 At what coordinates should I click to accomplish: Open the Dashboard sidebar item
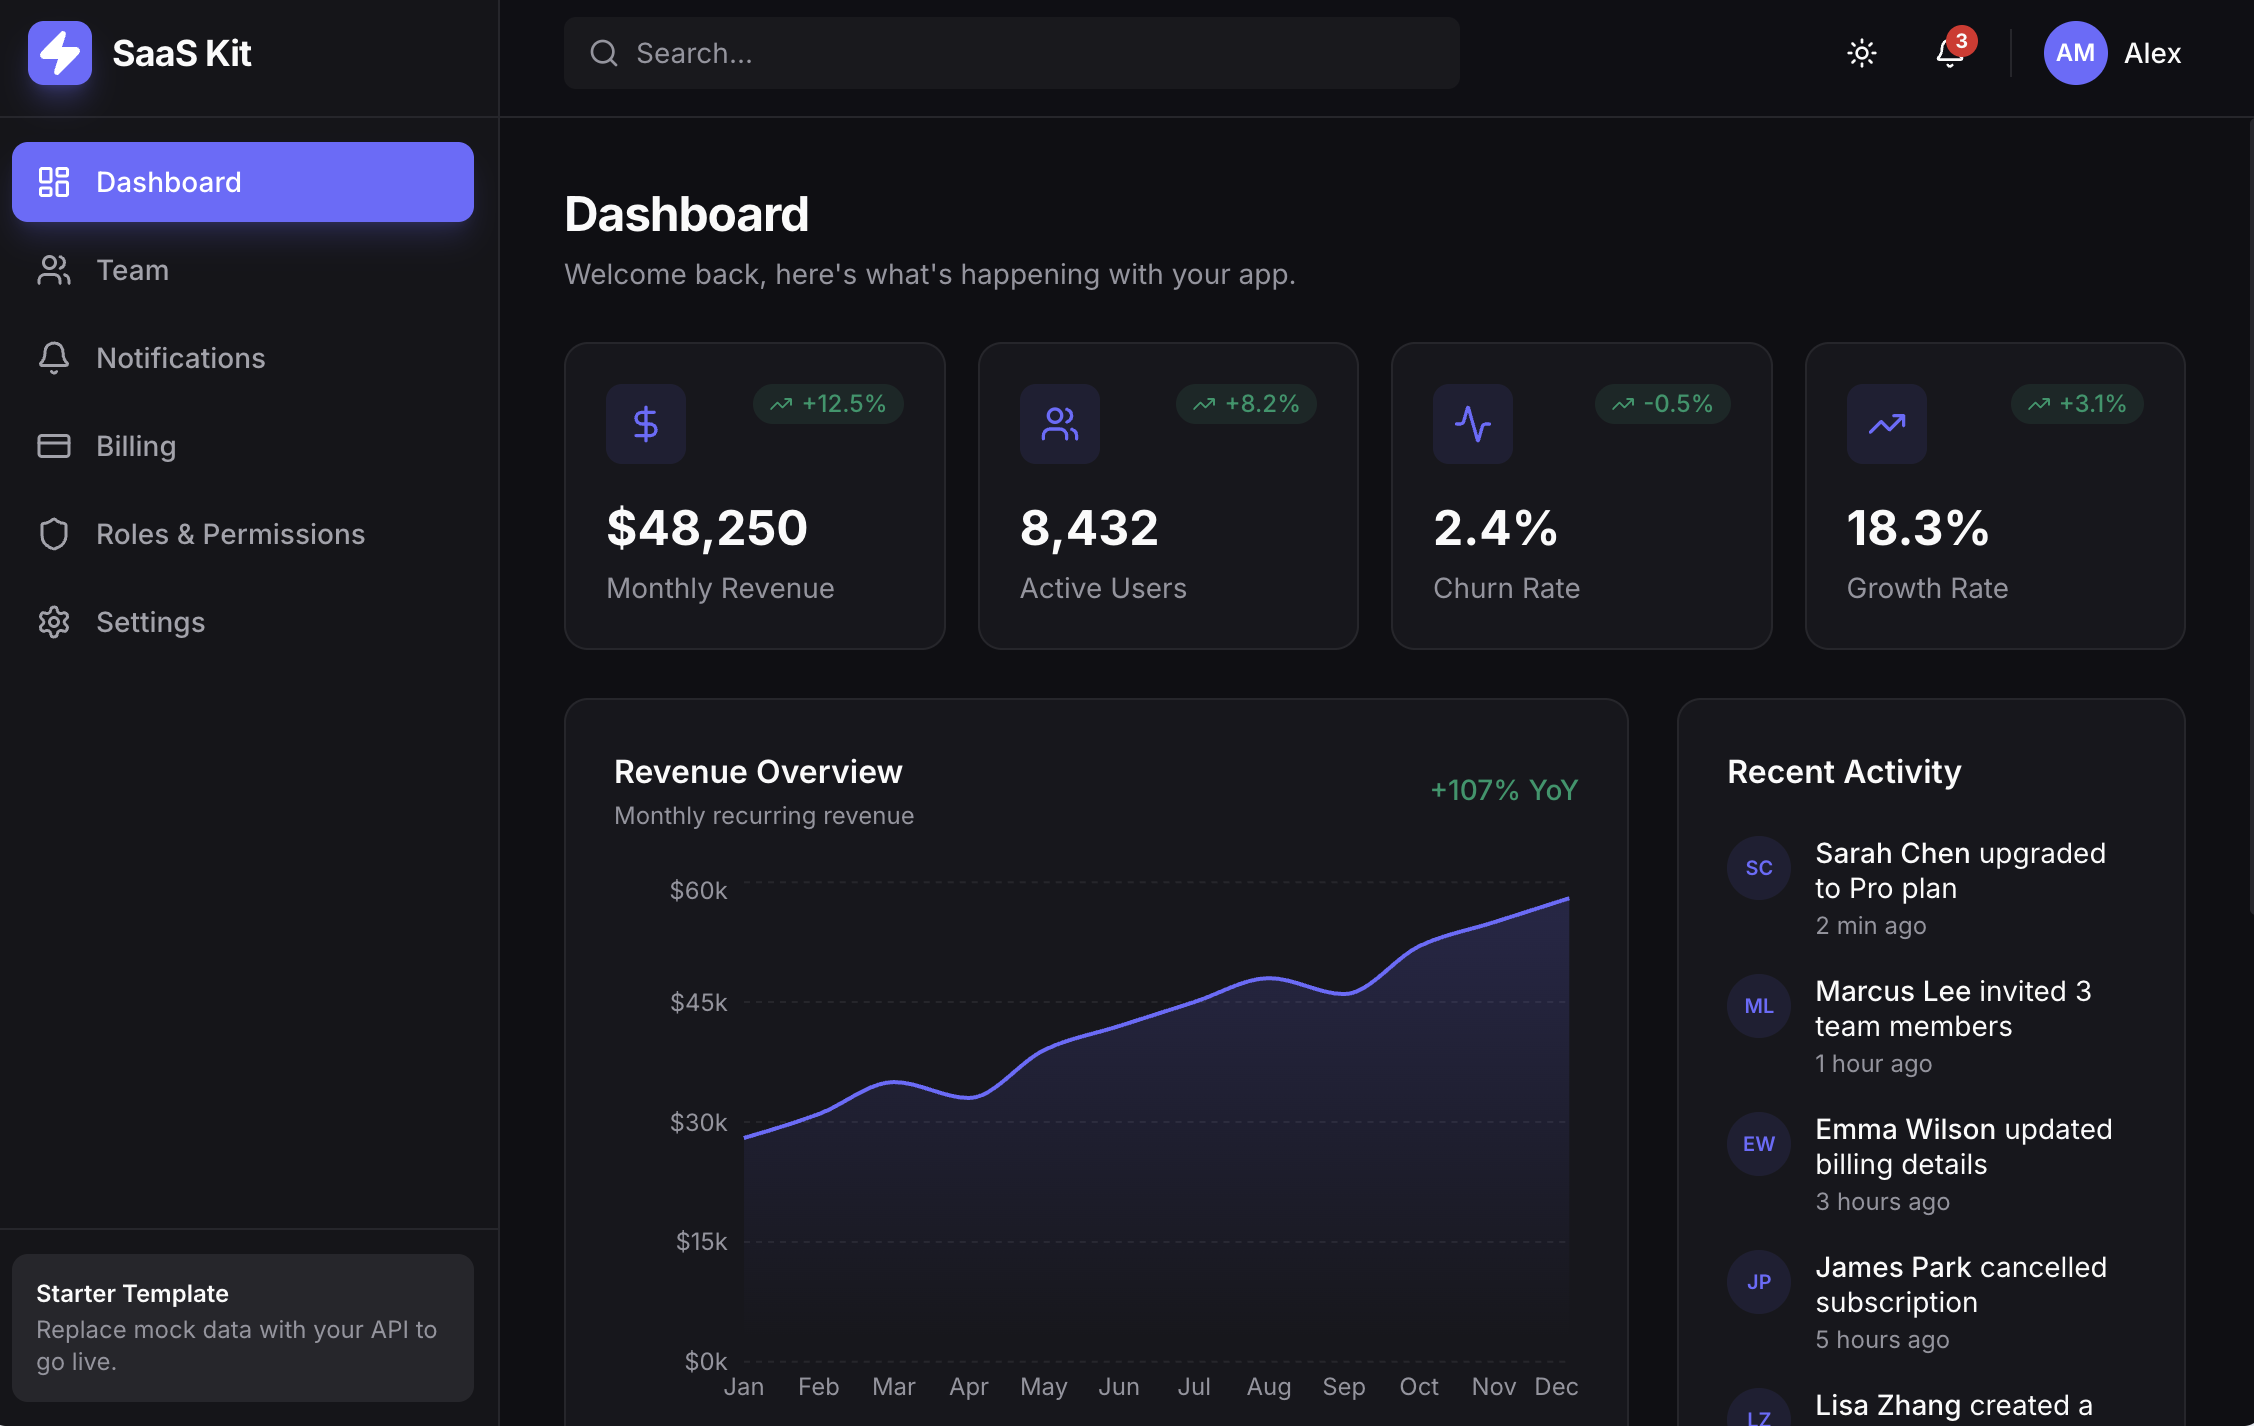click(243, 182)
